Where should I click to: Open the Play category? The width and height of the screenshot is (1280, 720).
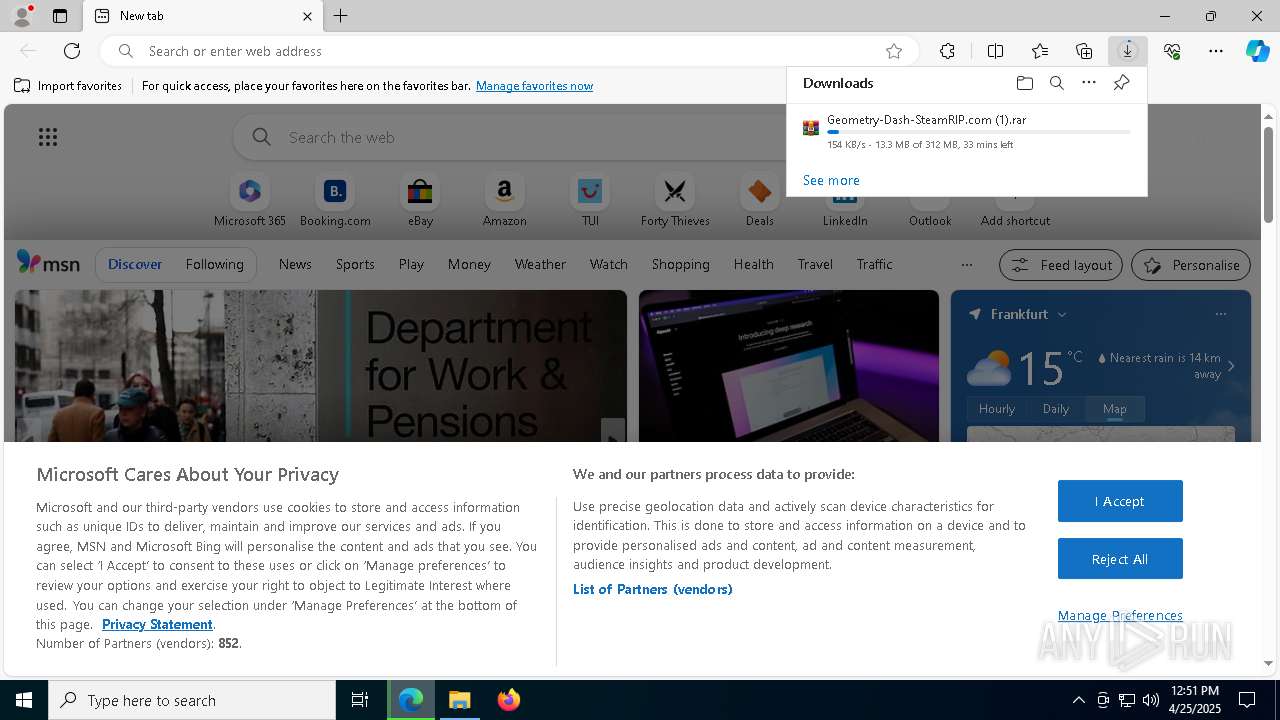click(x=411, y=264)
